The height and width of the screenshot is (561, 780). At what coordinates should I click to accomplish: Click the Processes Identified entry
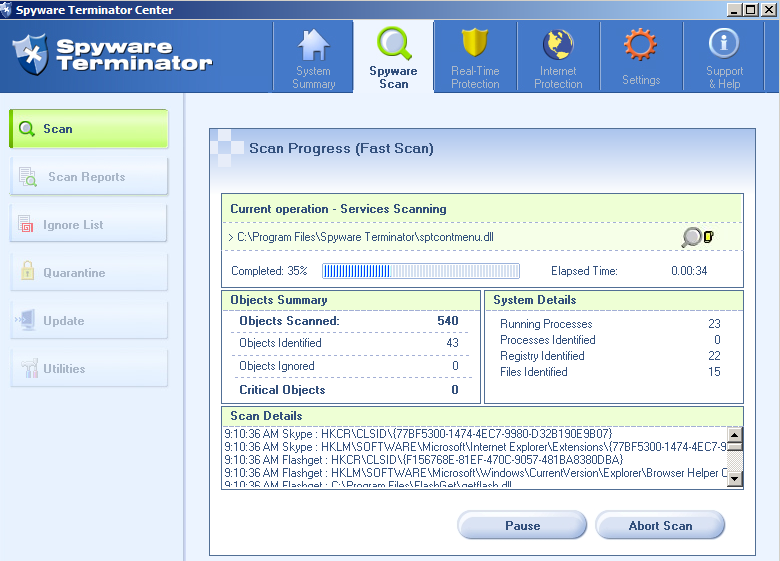coord(610,340)
